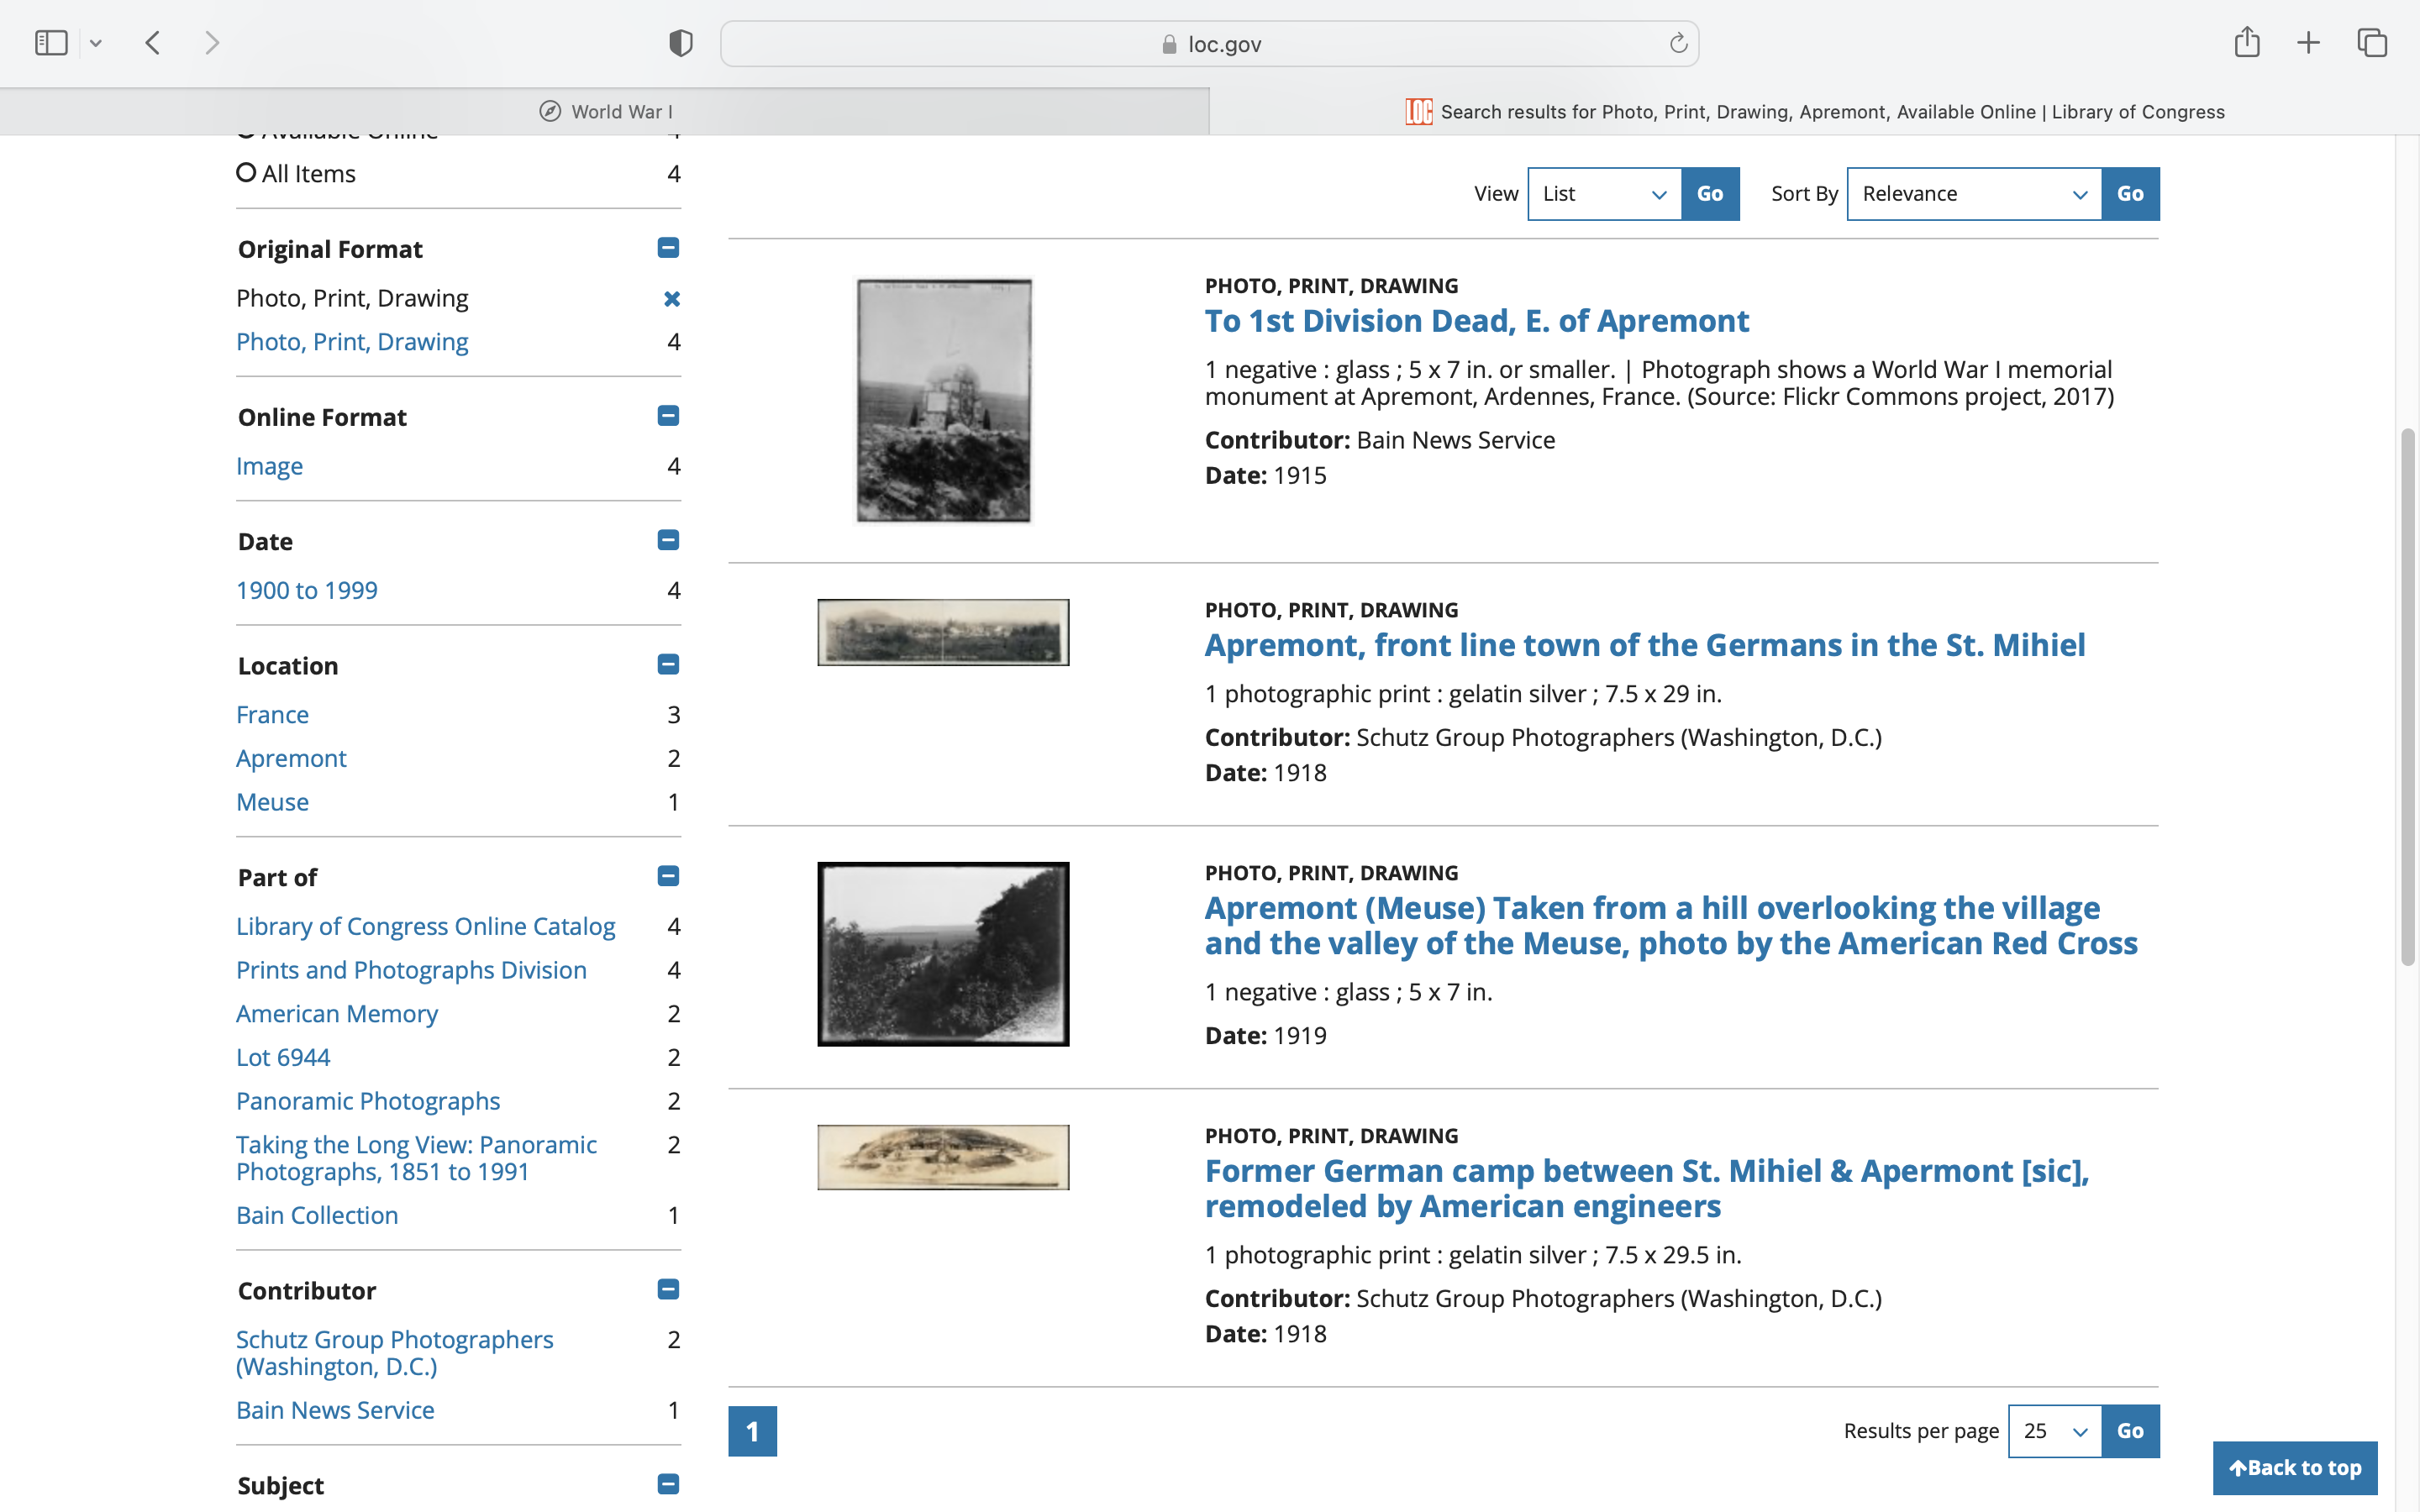This screenshot has height=1512, width=2420.
Task: Open the Sort By Relevance dropdown
Action: click(x=1973, y=194)
